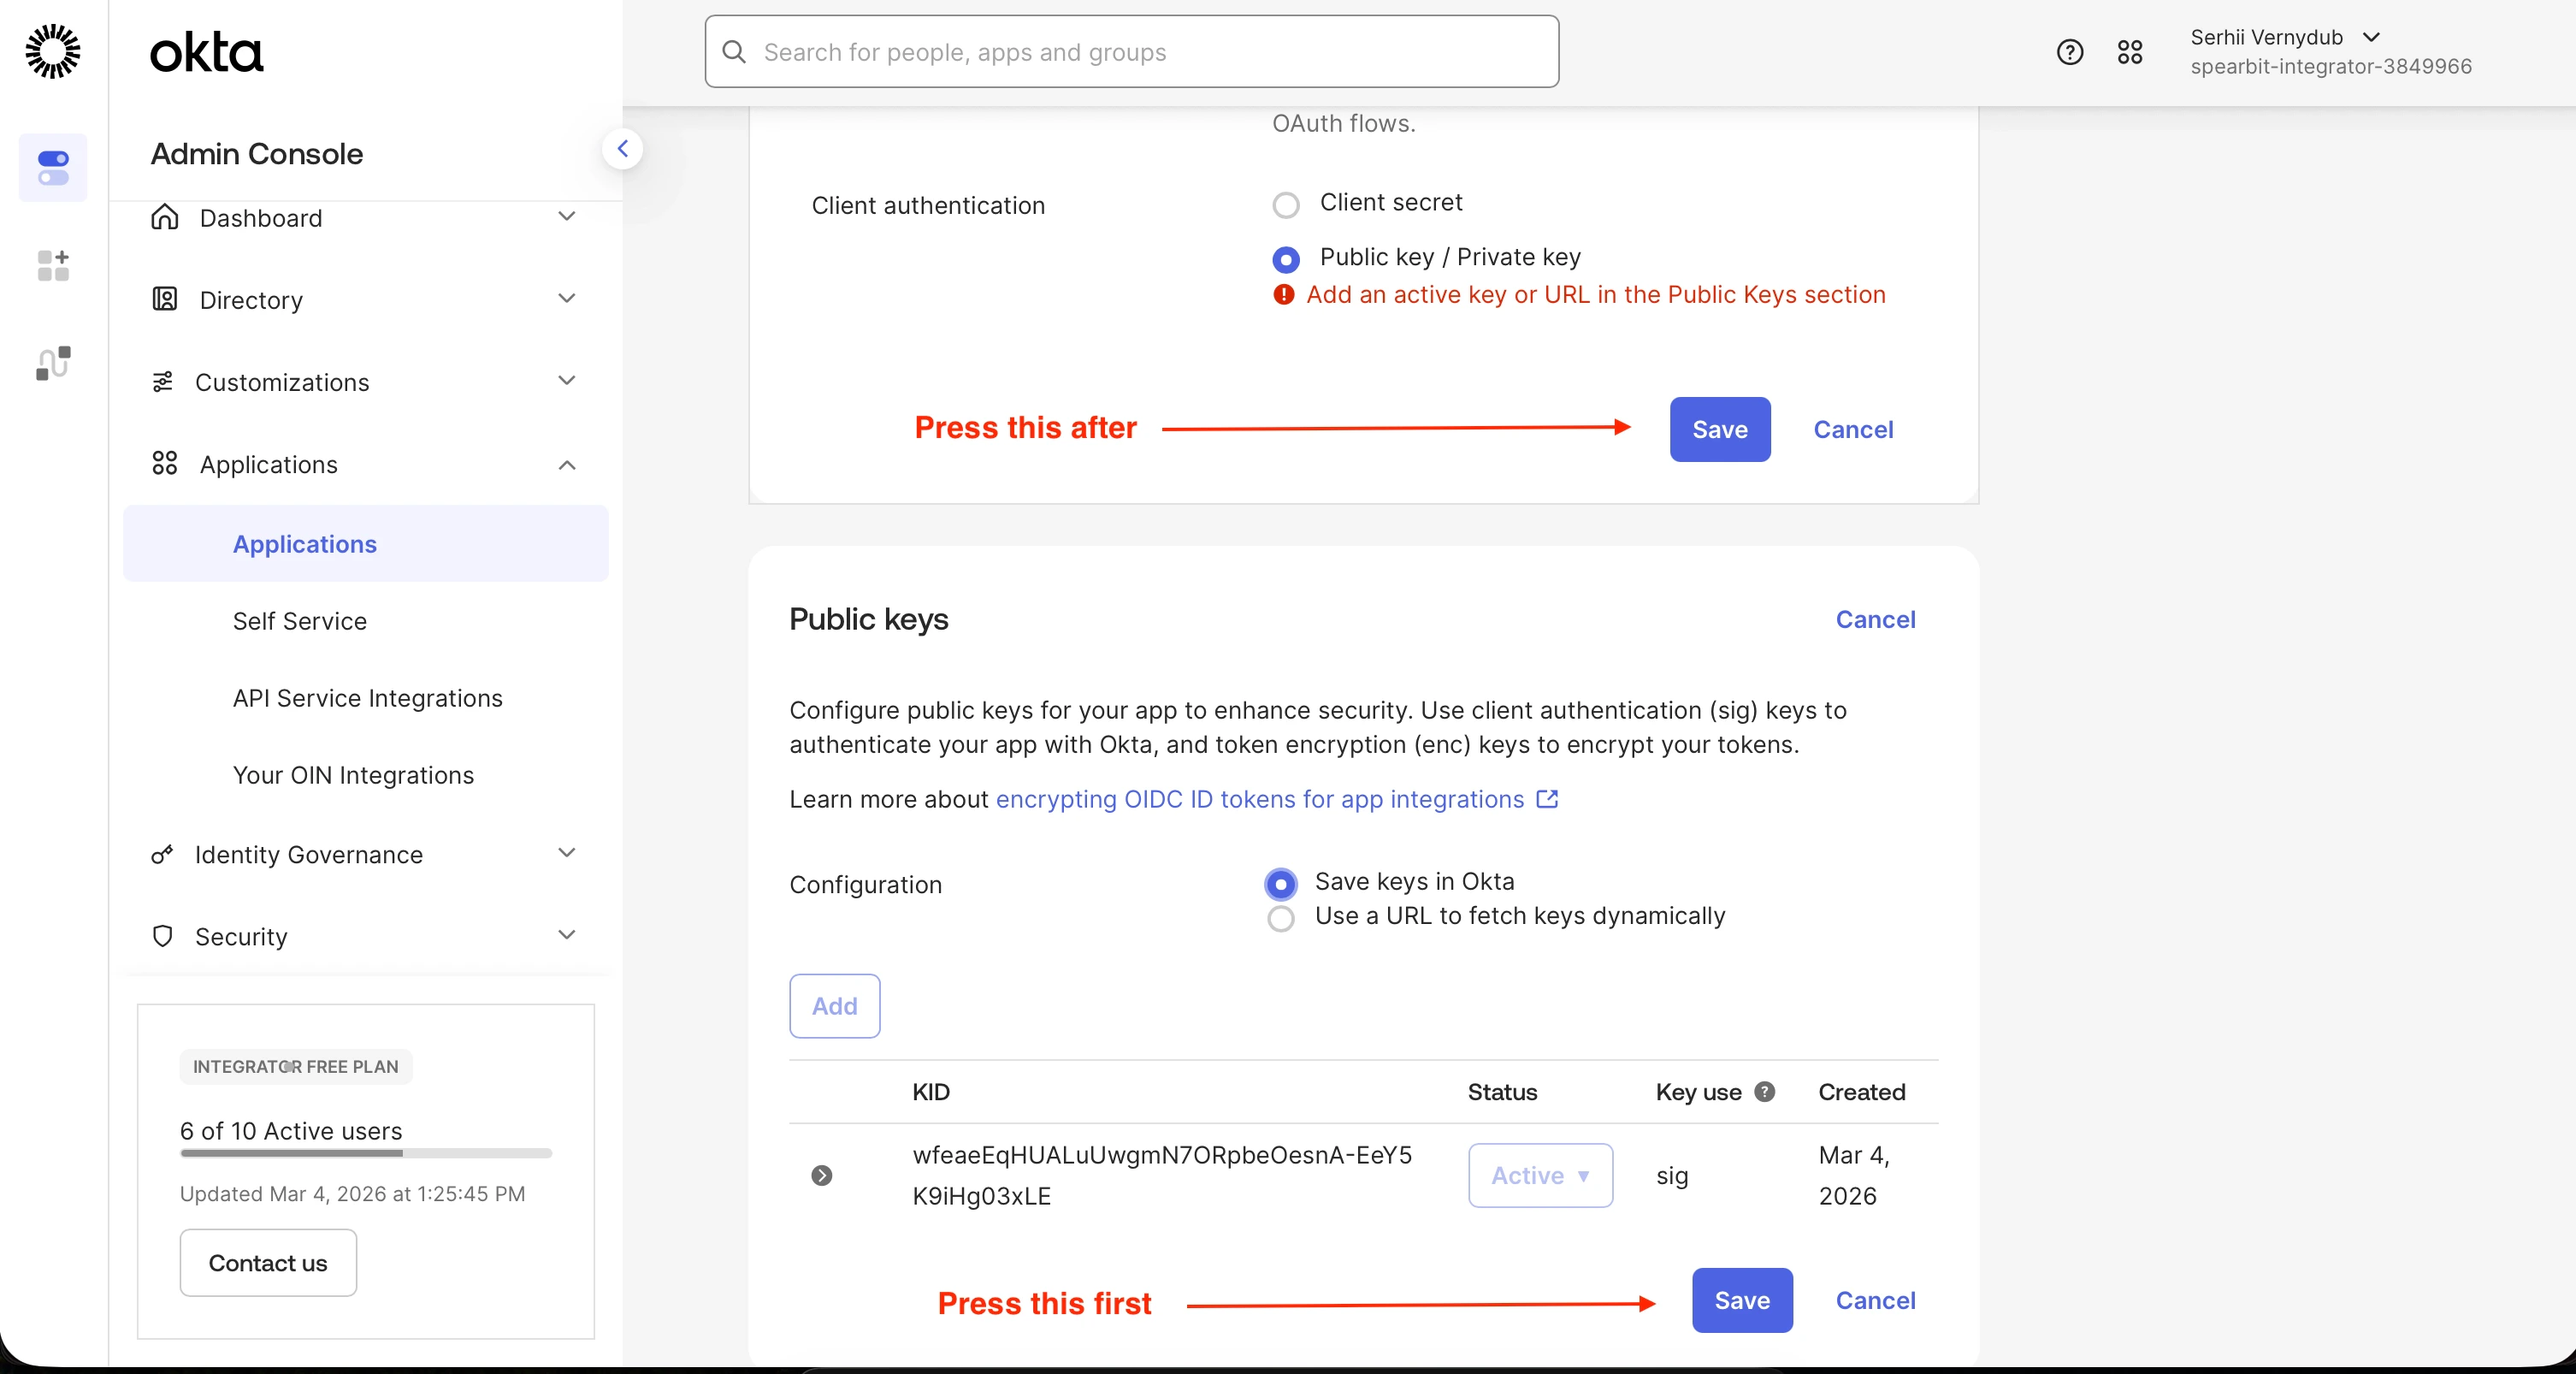2576x1374 pixels.
Task: Click the add-apps grid plus icon in left rail
Action: click(53, 266)
